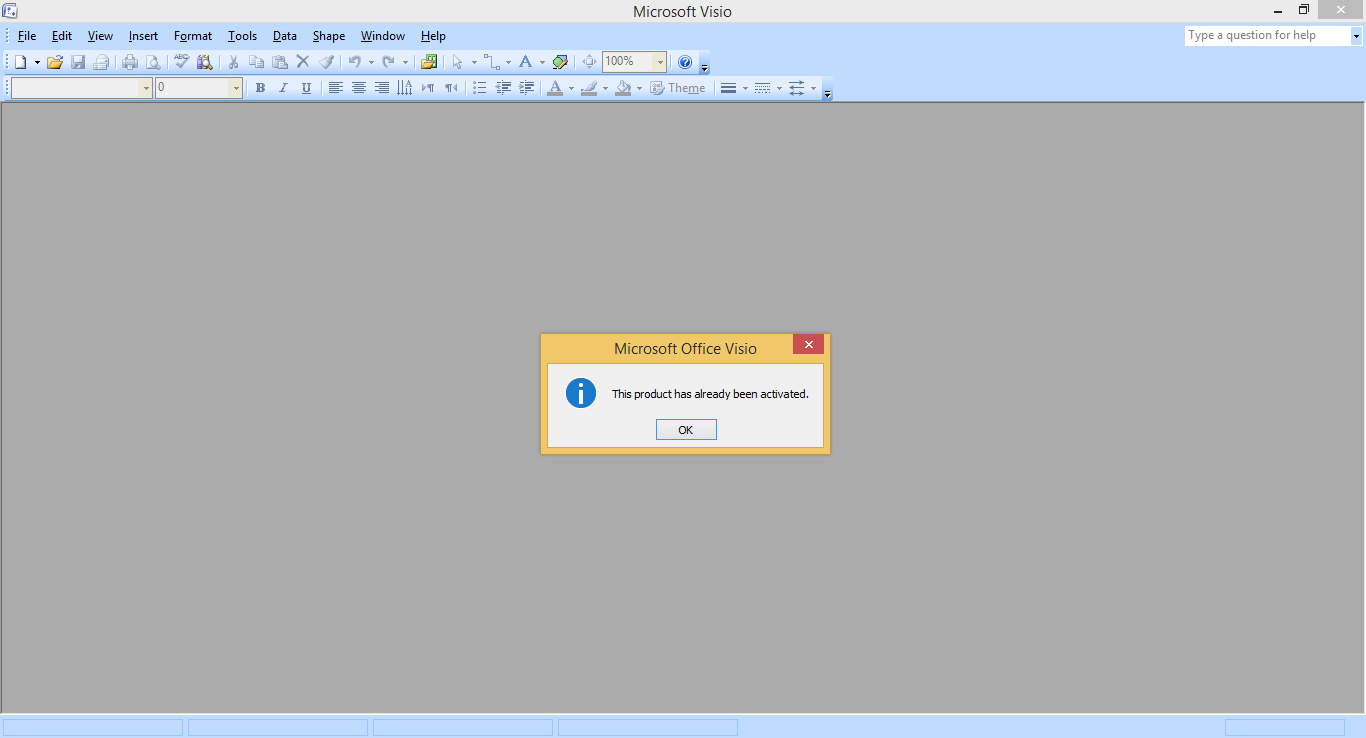The image size is (1366, 738).
Task: Open the Shape menu
Action: [x=329, y=36]
